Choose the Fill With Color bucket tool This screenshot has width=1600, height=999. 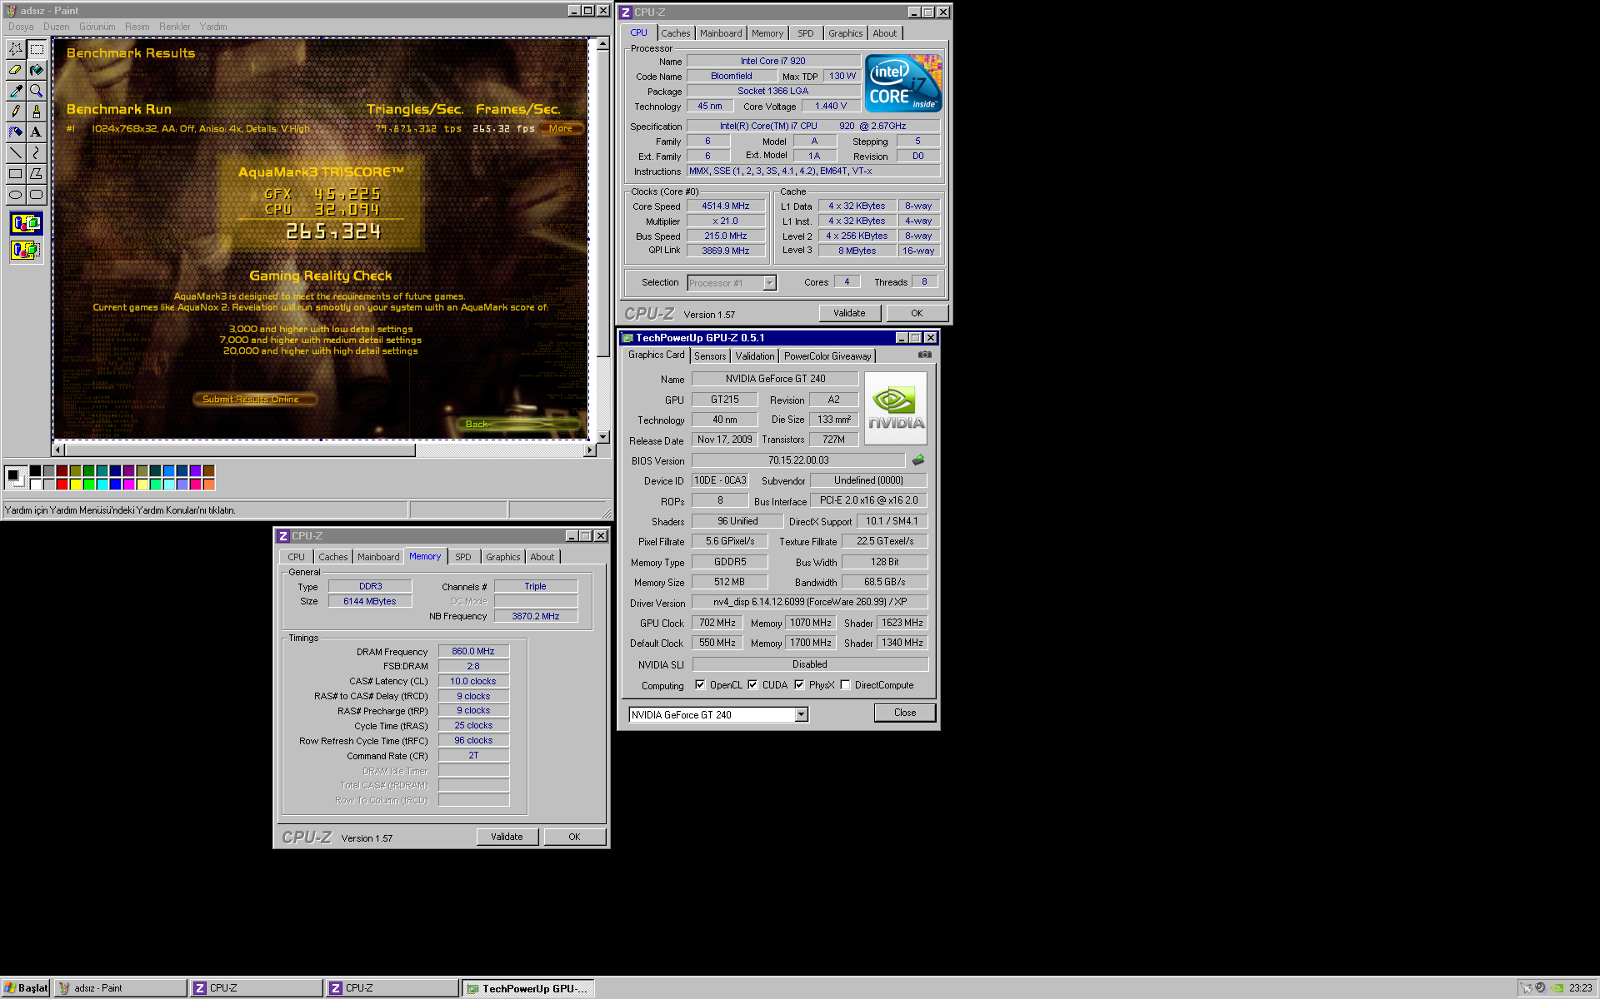[36, 69]
